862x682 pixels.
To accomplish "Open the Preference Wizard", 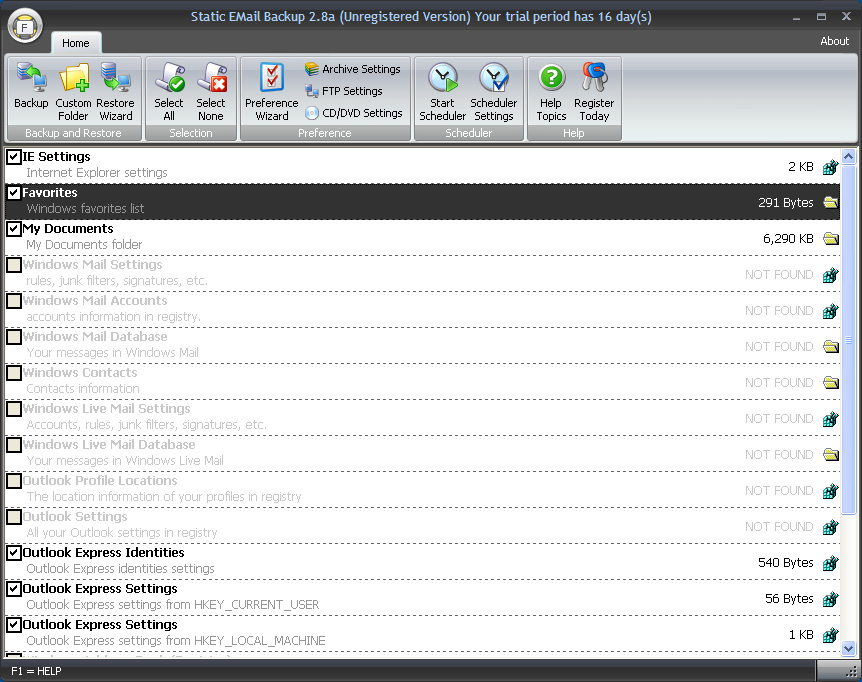I will (x=271, y=88).
